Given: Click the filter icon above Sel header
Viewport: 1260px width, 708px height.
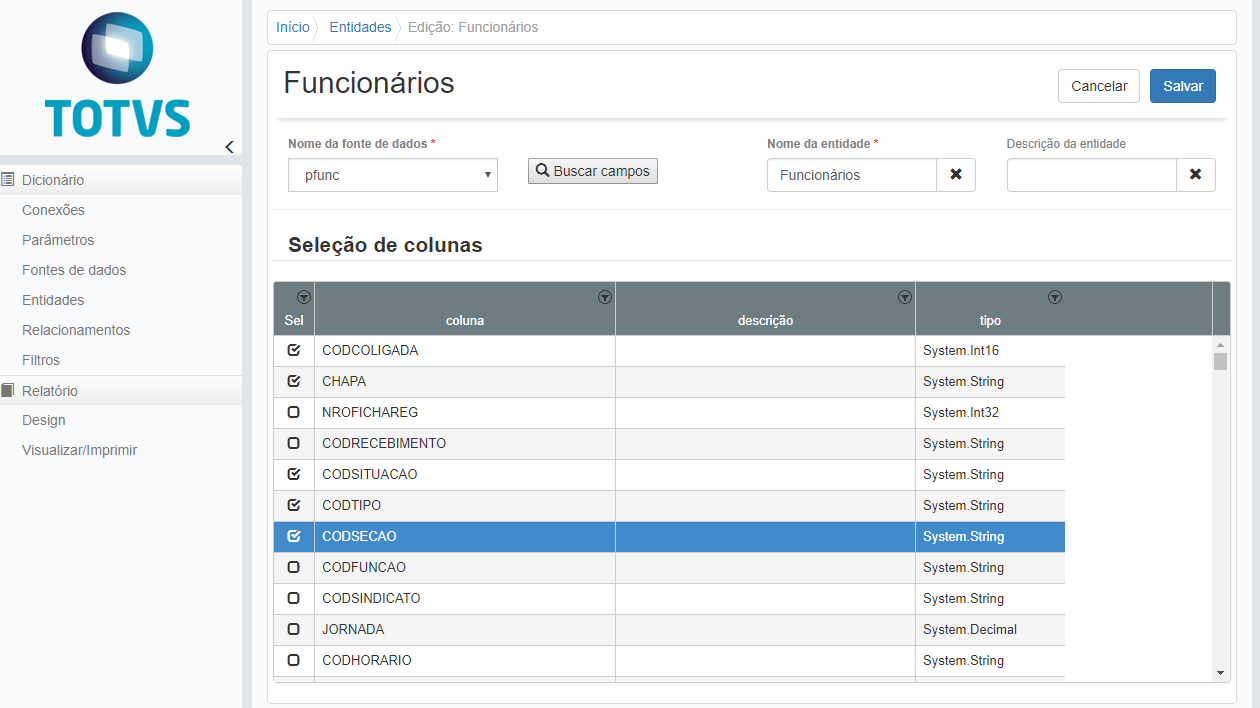Looking at the screenshot, I should [304, 297].
